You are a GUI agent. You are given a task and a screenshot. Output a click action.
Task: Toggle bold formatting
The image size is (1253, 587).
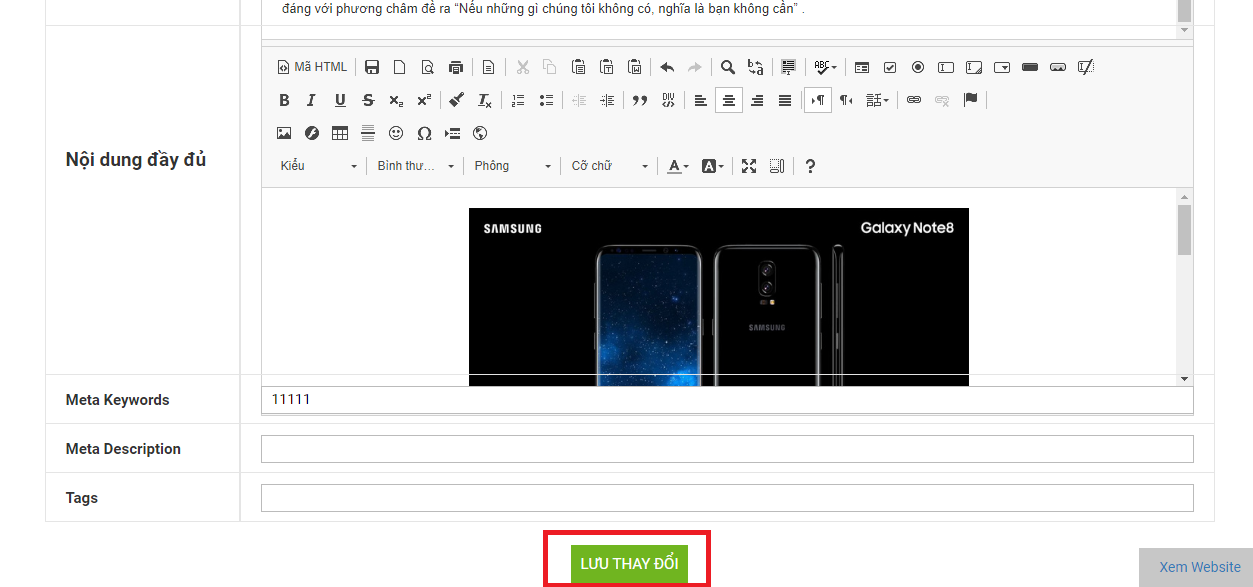tap(284, 100)
